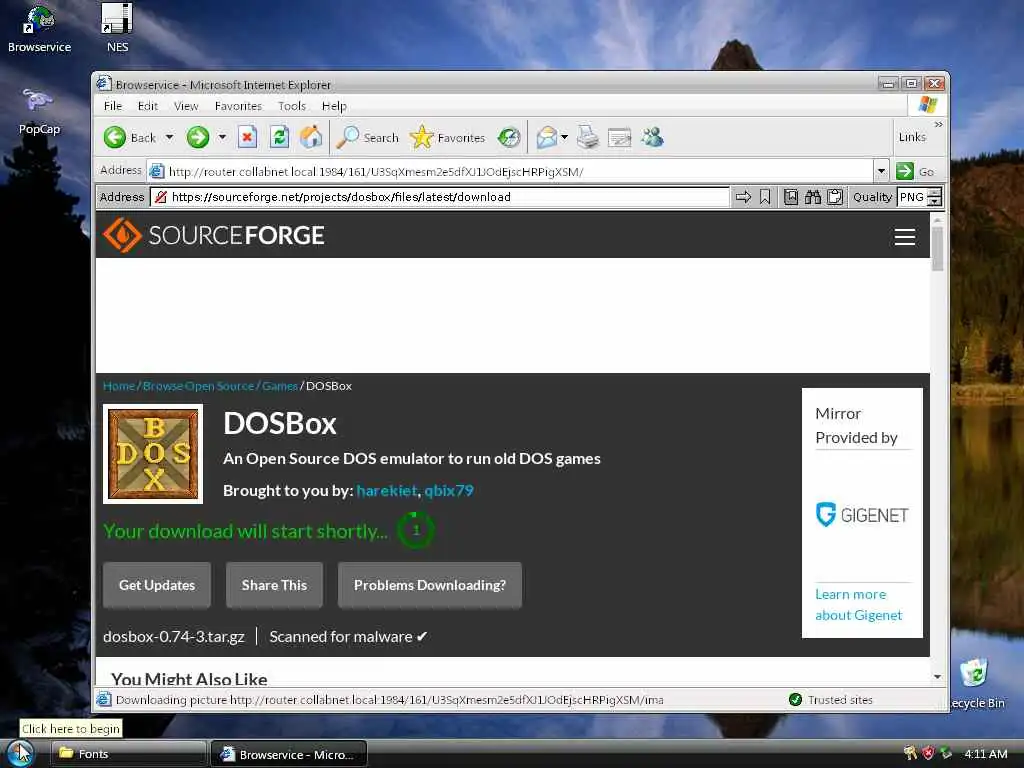
Task: Click the Gigenet mirror logo
Action: click(862, 515)
